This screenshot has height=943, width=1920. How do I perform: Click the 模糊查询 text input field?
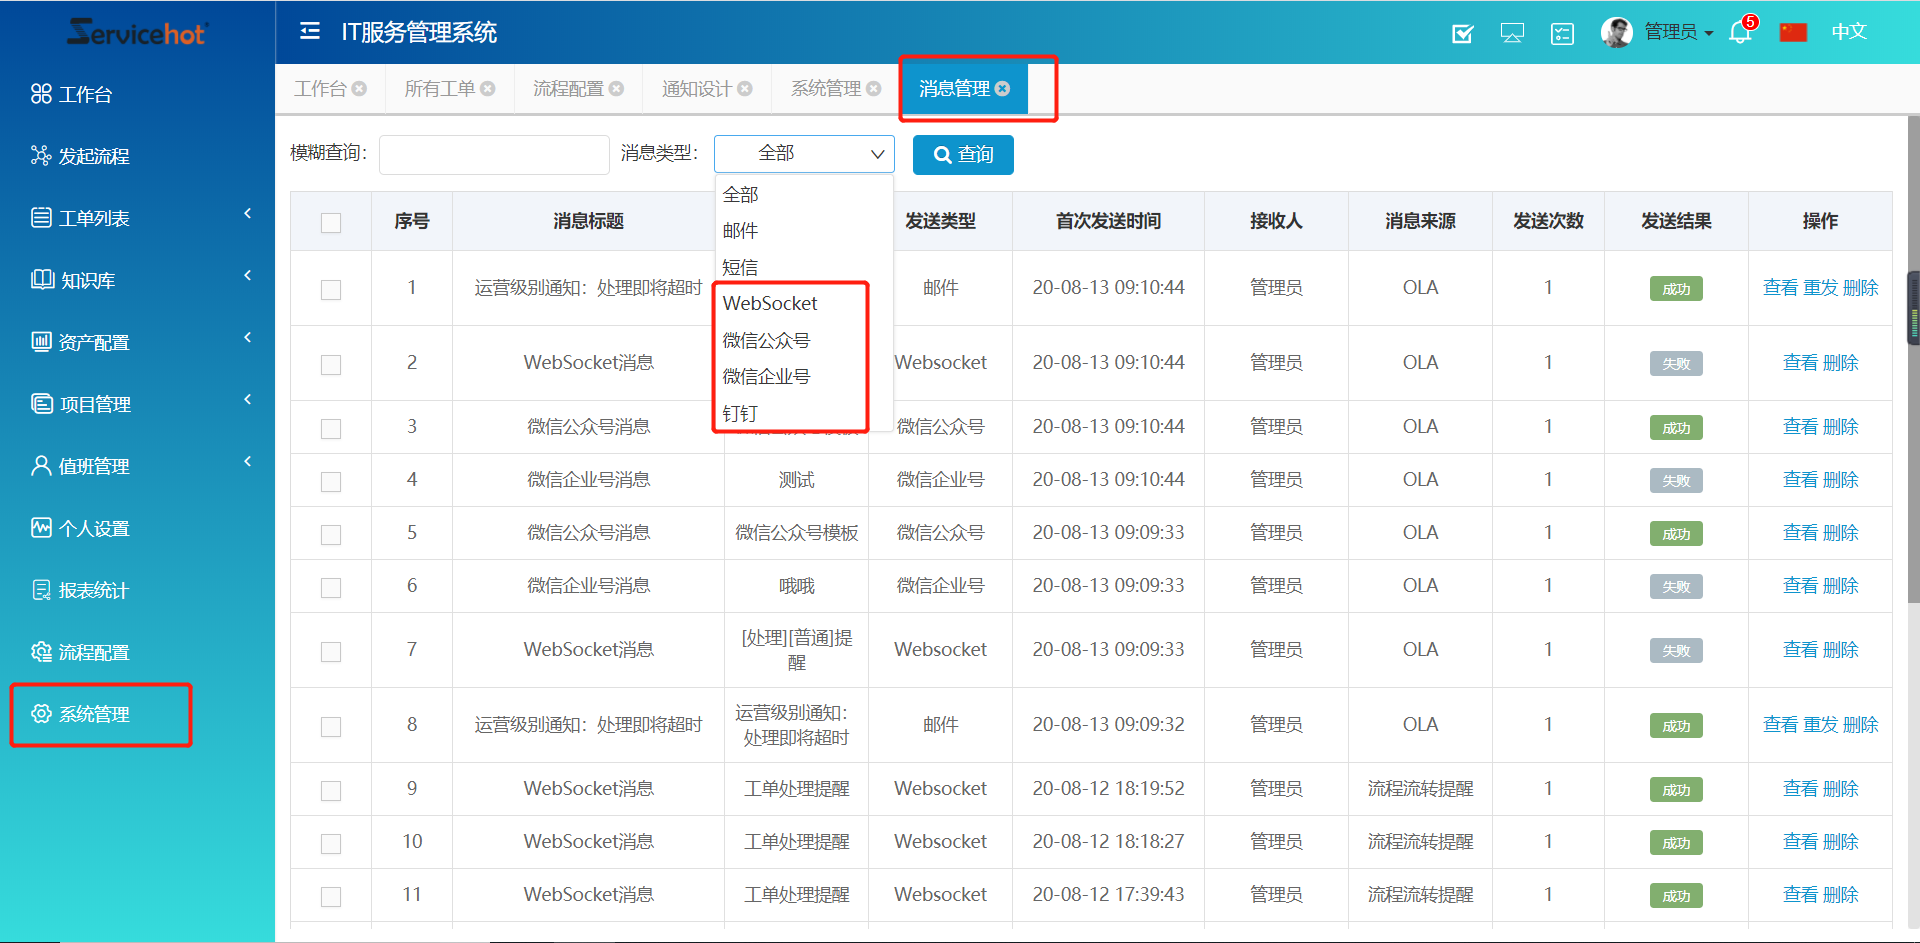(x=494, y=155)
